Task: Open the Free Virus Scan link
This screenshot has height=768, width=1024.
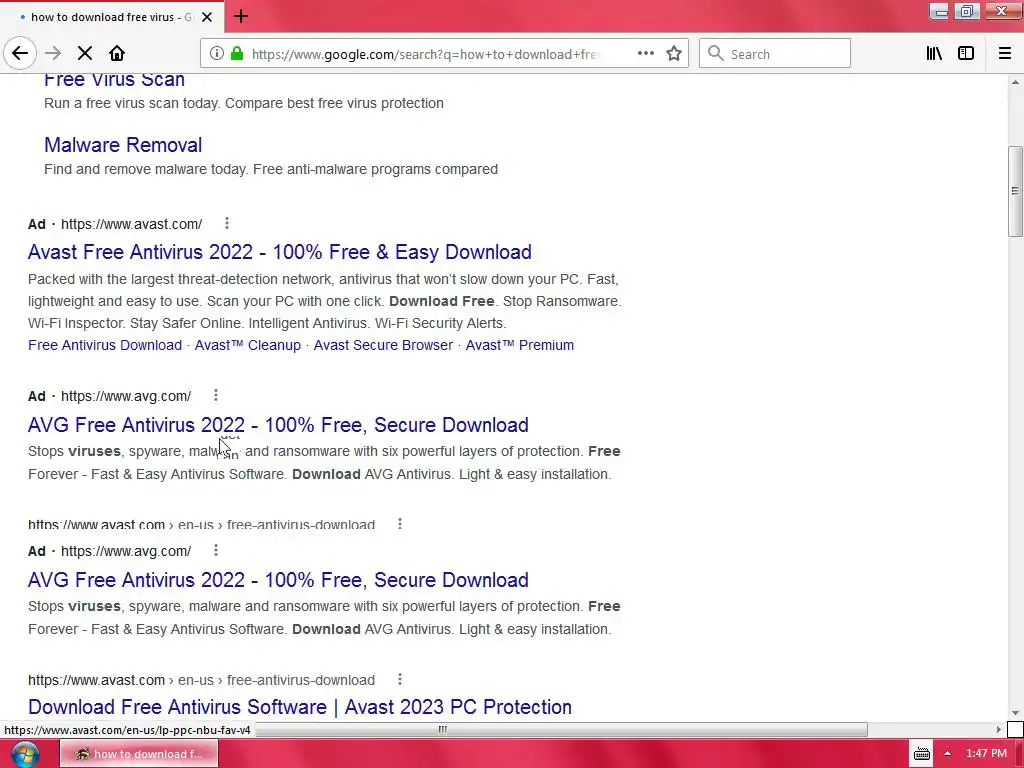Action: coord(114,80)
